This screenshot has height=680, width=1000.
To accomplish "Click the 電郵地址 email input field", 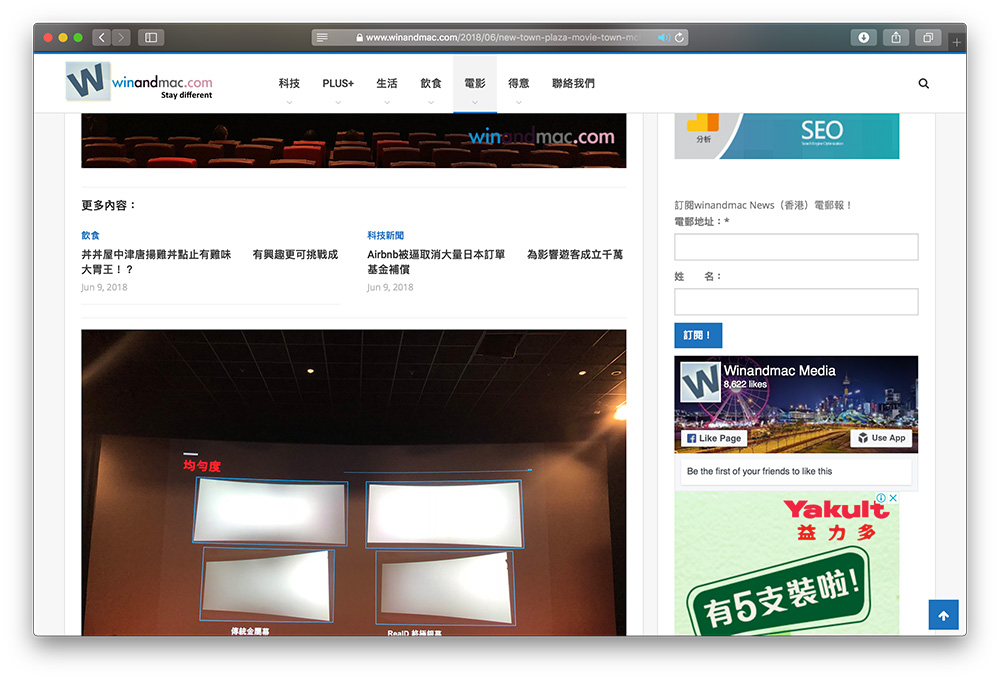I will 796,247.
